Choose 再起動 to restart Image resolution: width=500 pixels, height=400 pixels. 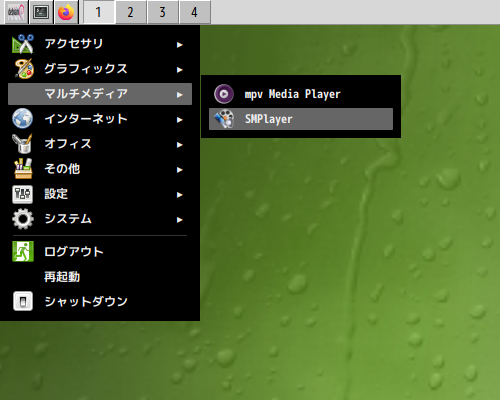(x=100, y=276)
